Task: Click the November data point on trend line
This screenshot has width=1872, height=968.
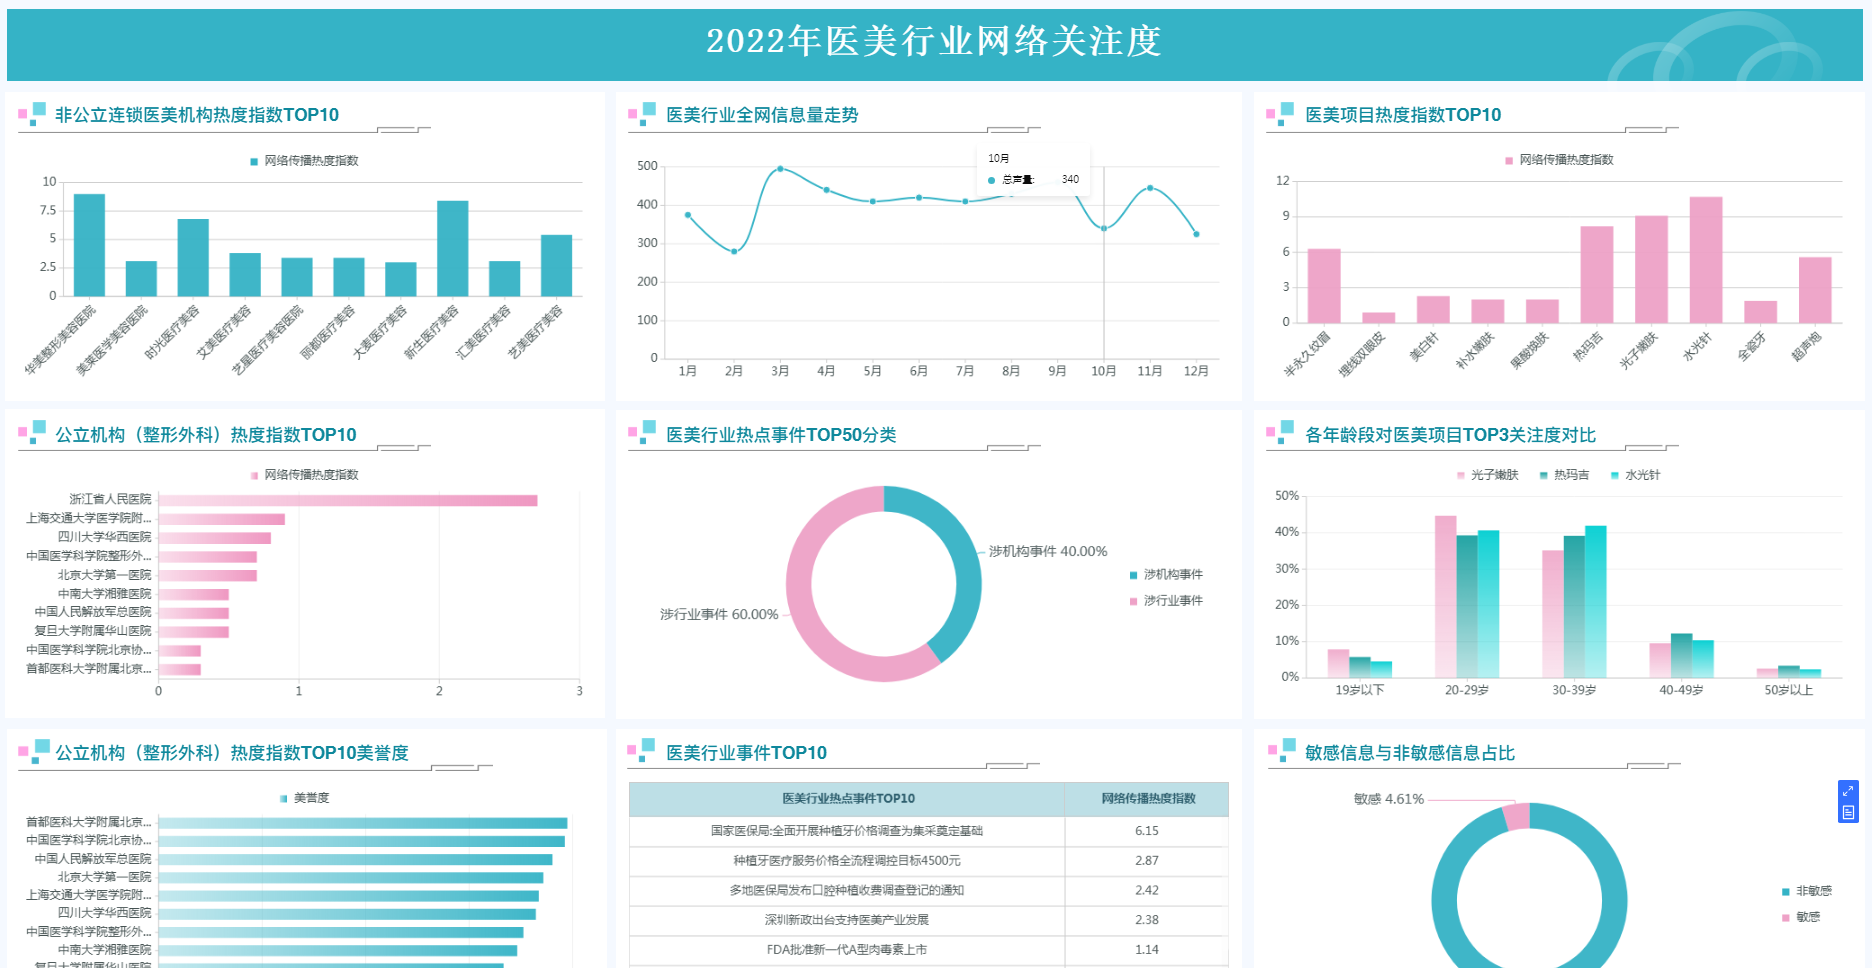Action: click(1150, 188)
